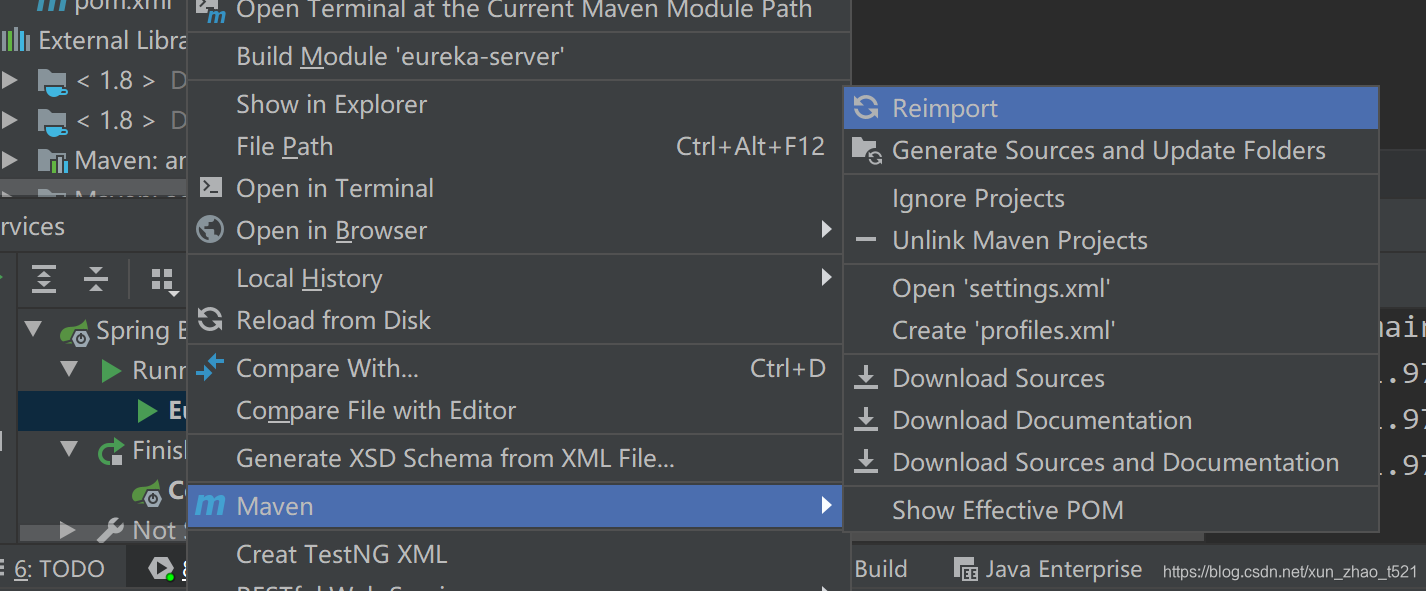Choose Download Sources
Viewport: 1426px width, 591px height.
[x=1110, y=378]
